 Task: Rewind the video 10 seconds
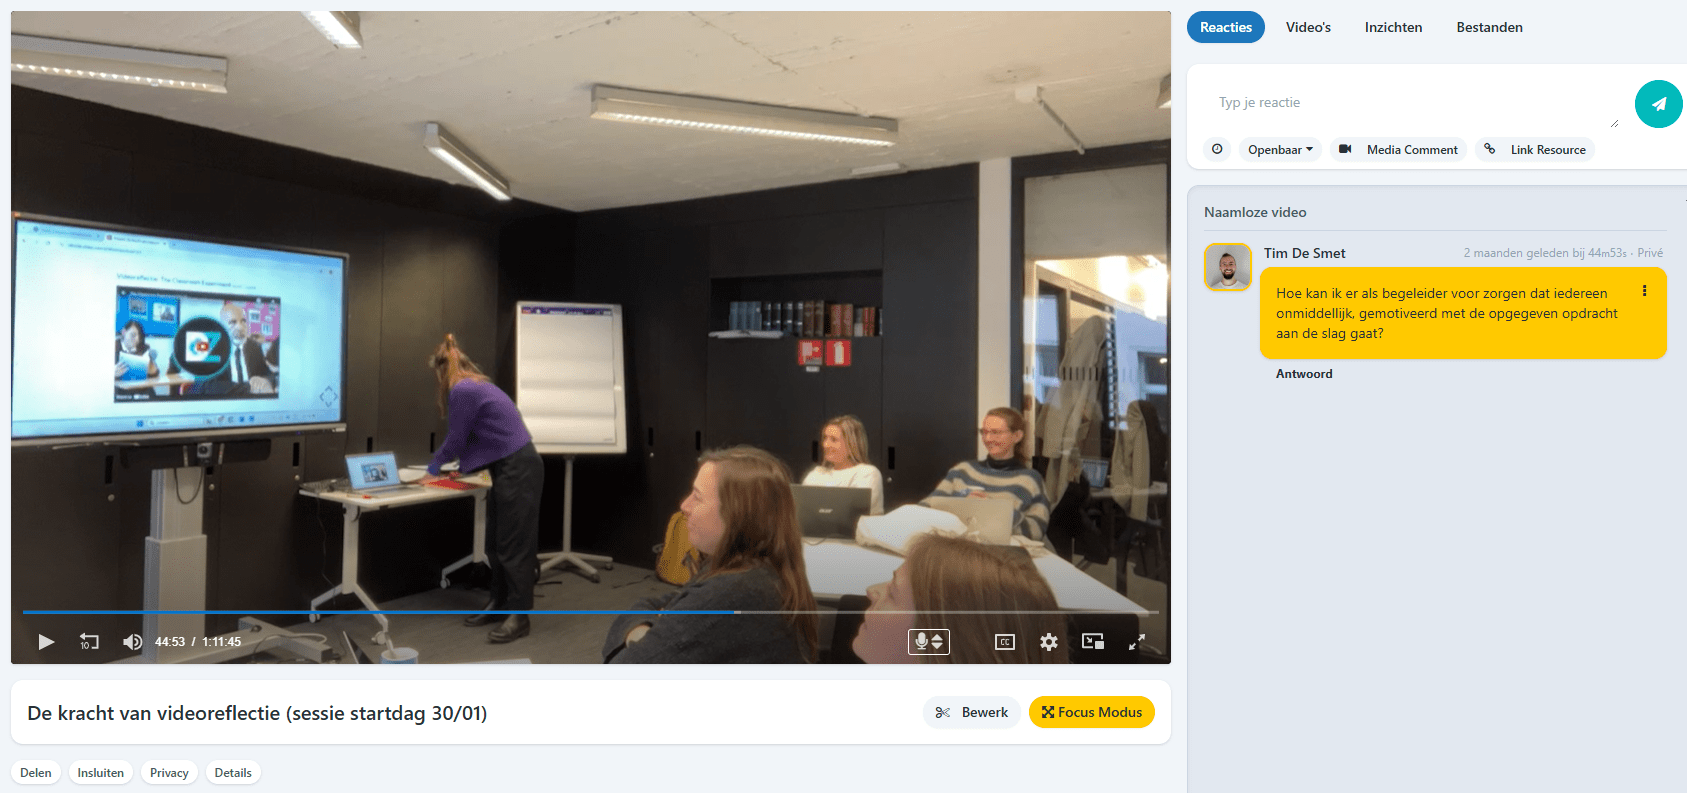(89, 642)
